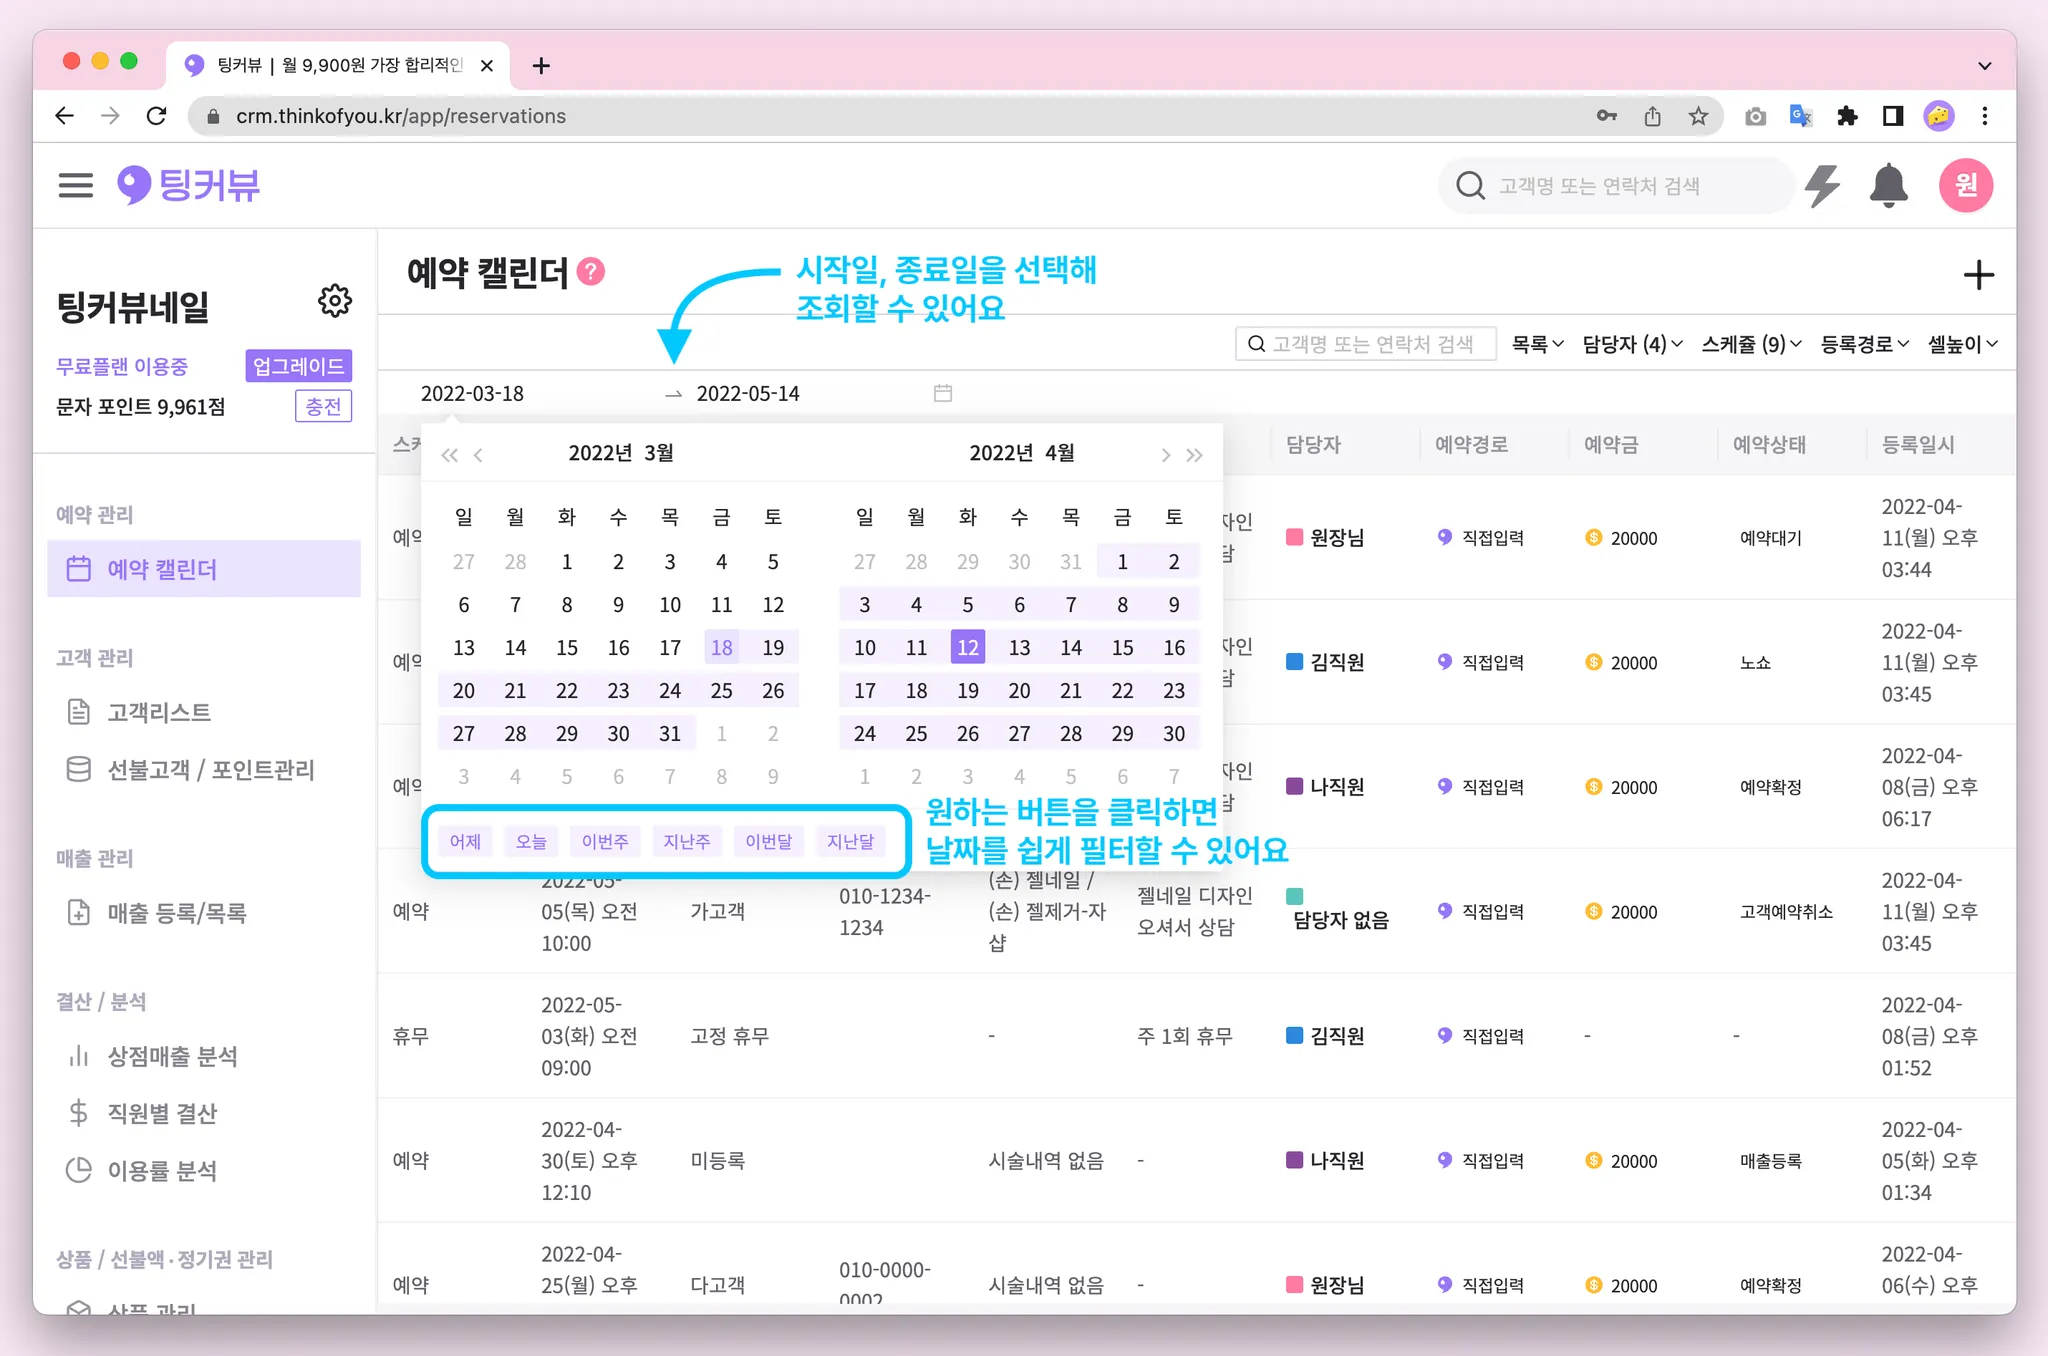Click the pink profile avatar icon

click(x=1965, y=185)
